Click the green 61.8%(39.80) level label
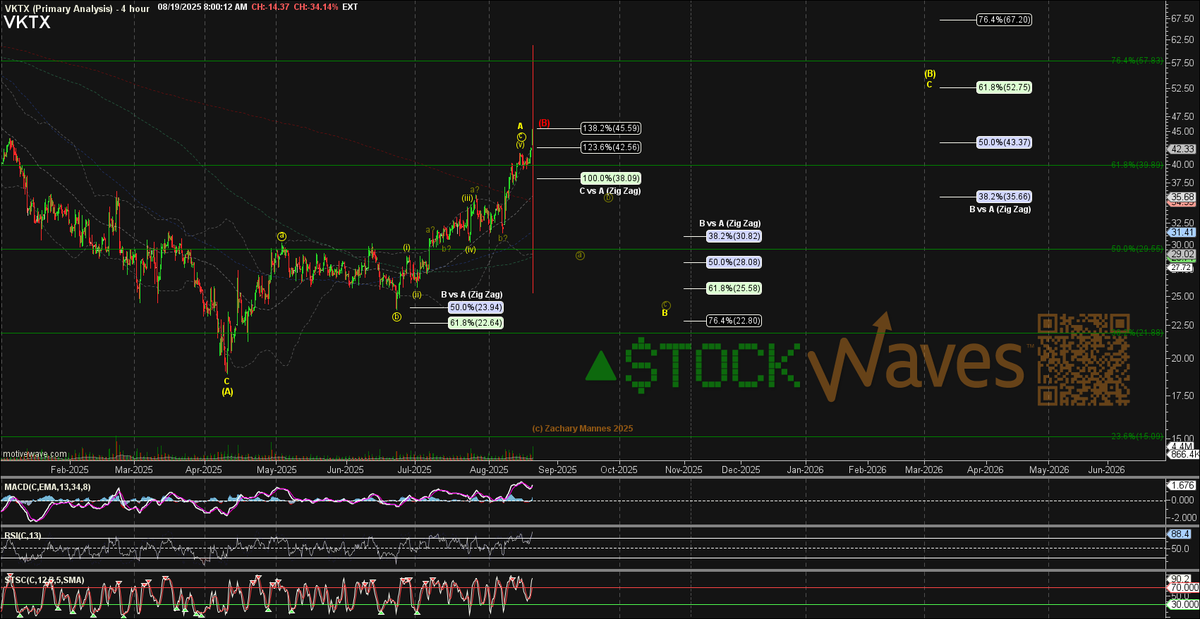The image size is (1200, 619). click(x=1137, y=164)
